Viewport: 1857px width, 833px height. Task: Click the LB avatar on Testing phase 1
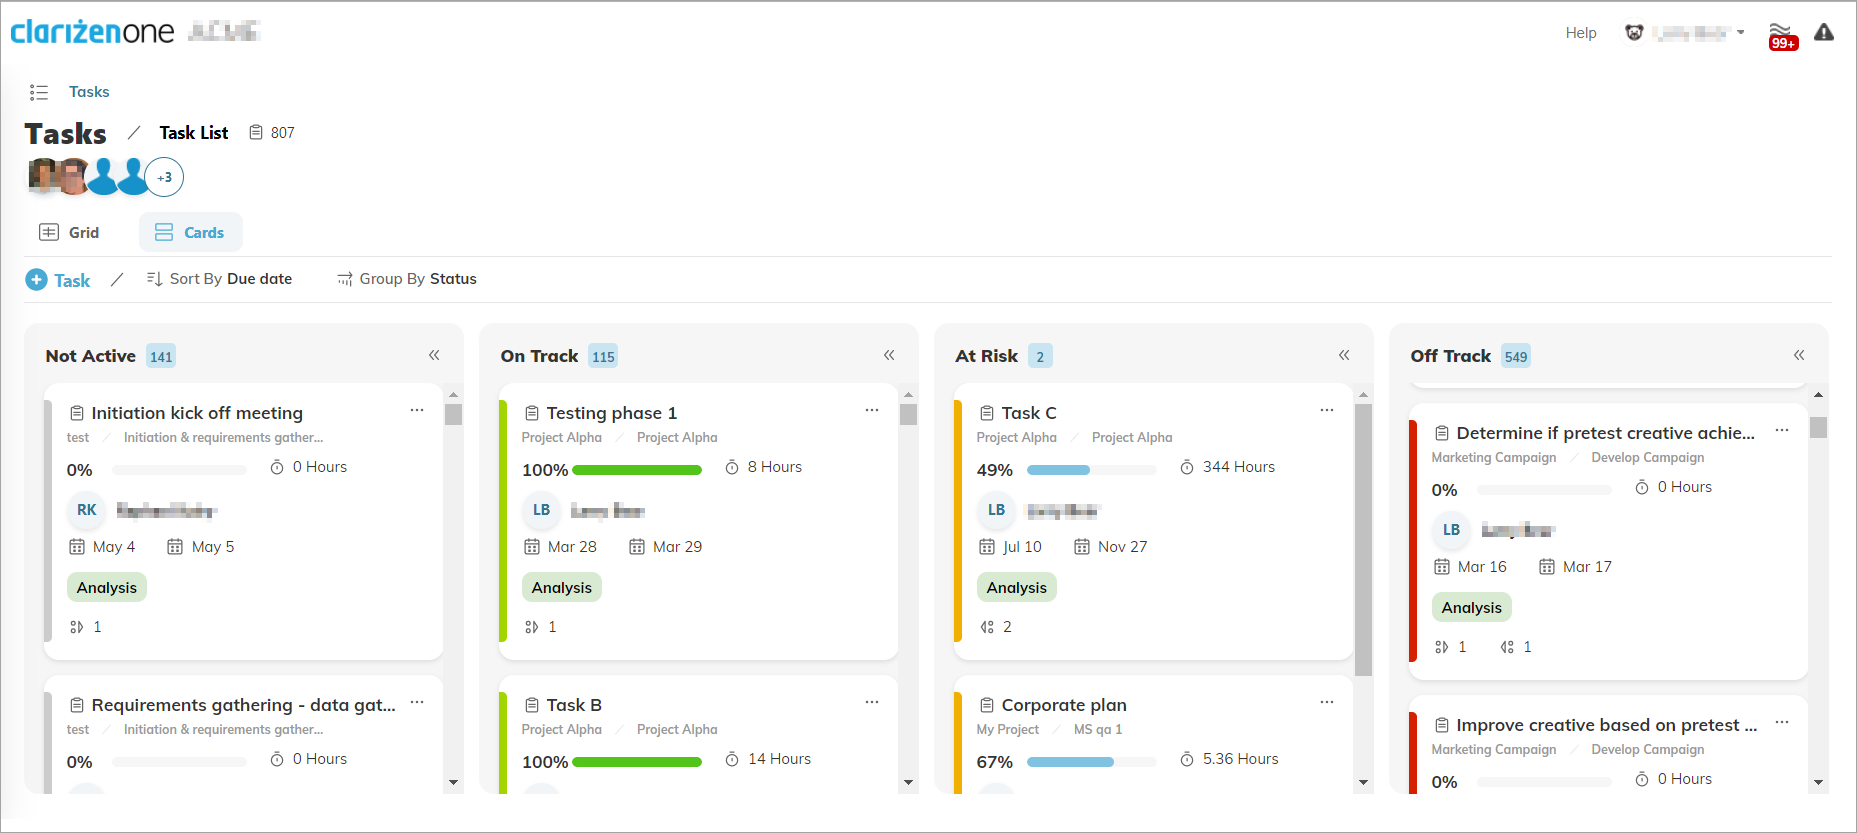click(541, 510)
